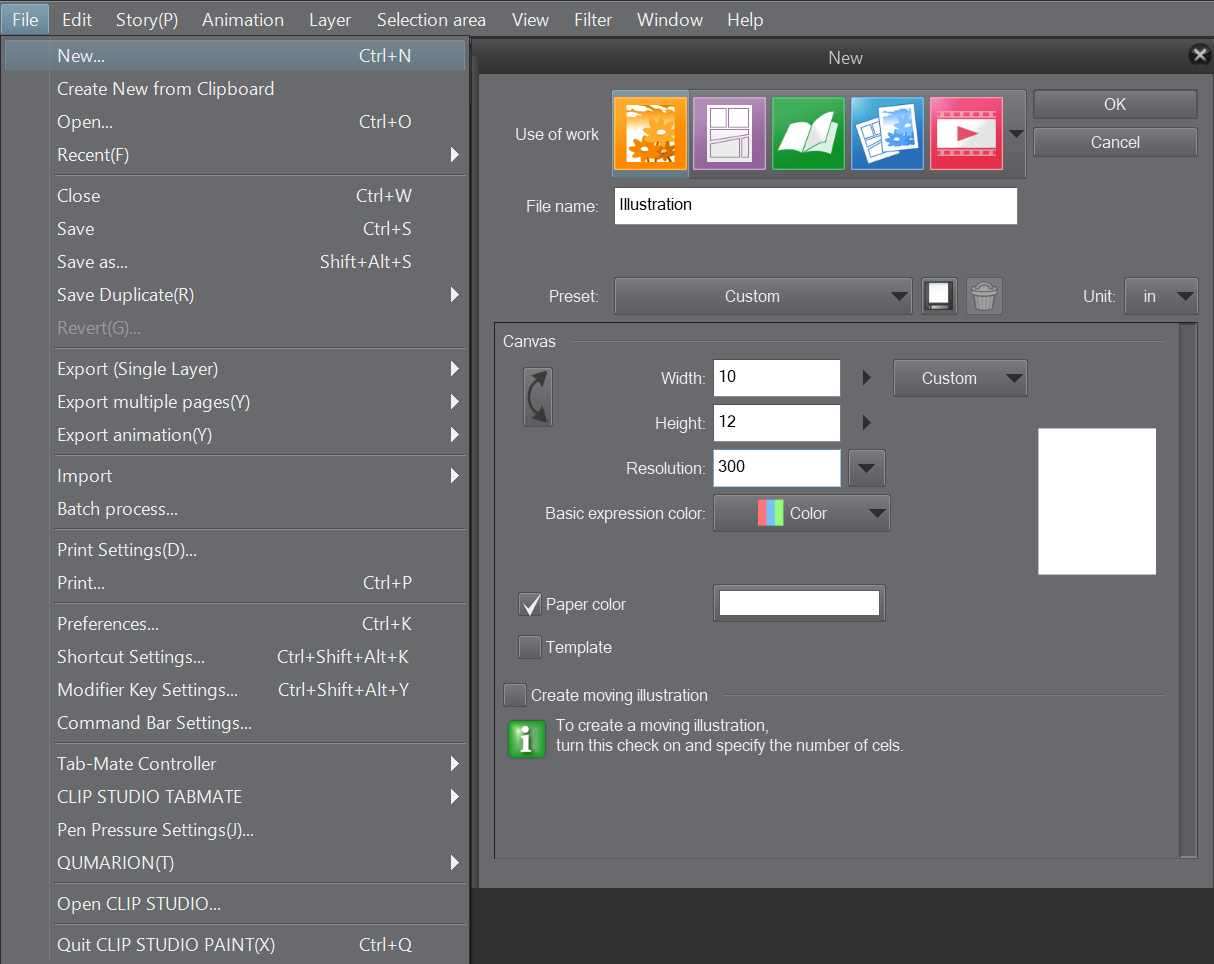Viewport: 1214px width, 964px height.
Task: Choose New... from File menu
Action: (x=235, y=56)
